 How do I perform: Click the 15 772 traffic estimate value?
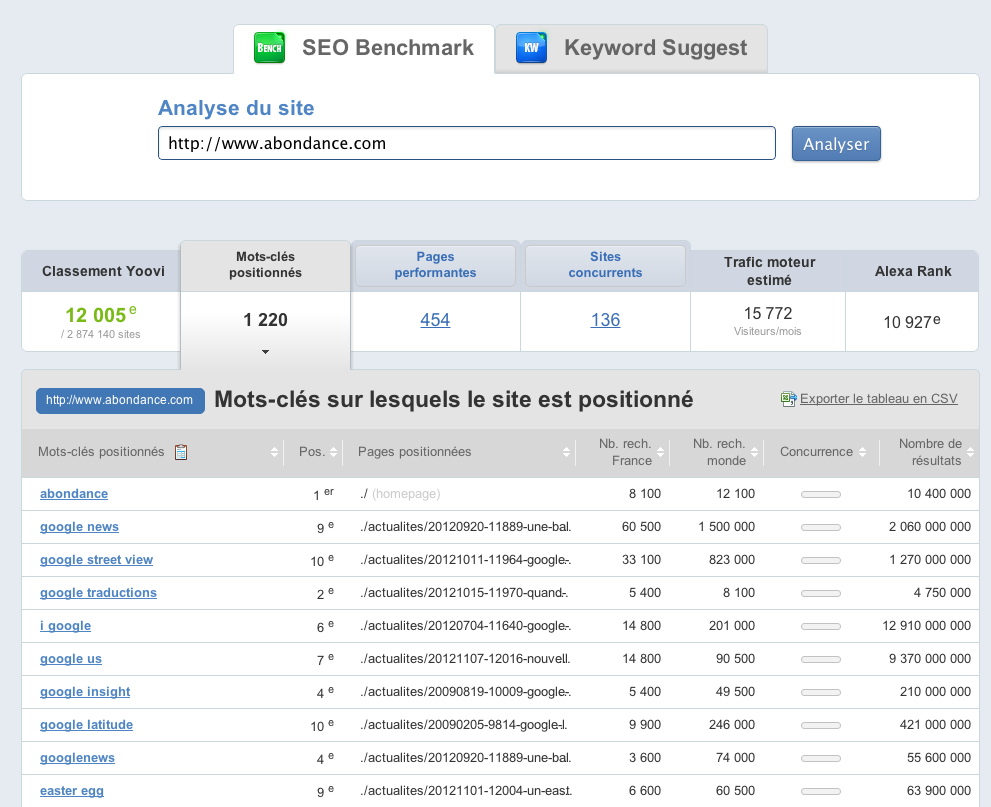[x=768, y=313]
